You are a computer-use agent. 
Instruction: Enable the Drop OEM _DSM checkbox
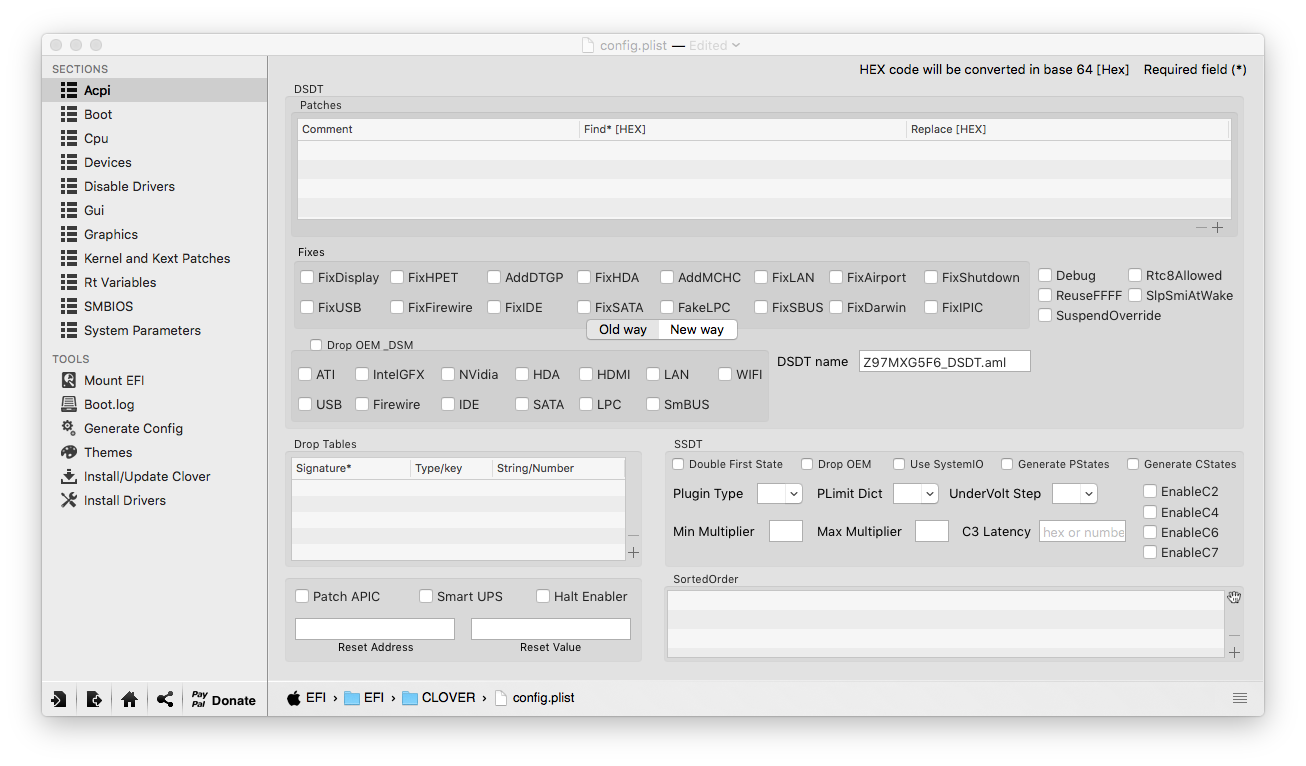316,345
